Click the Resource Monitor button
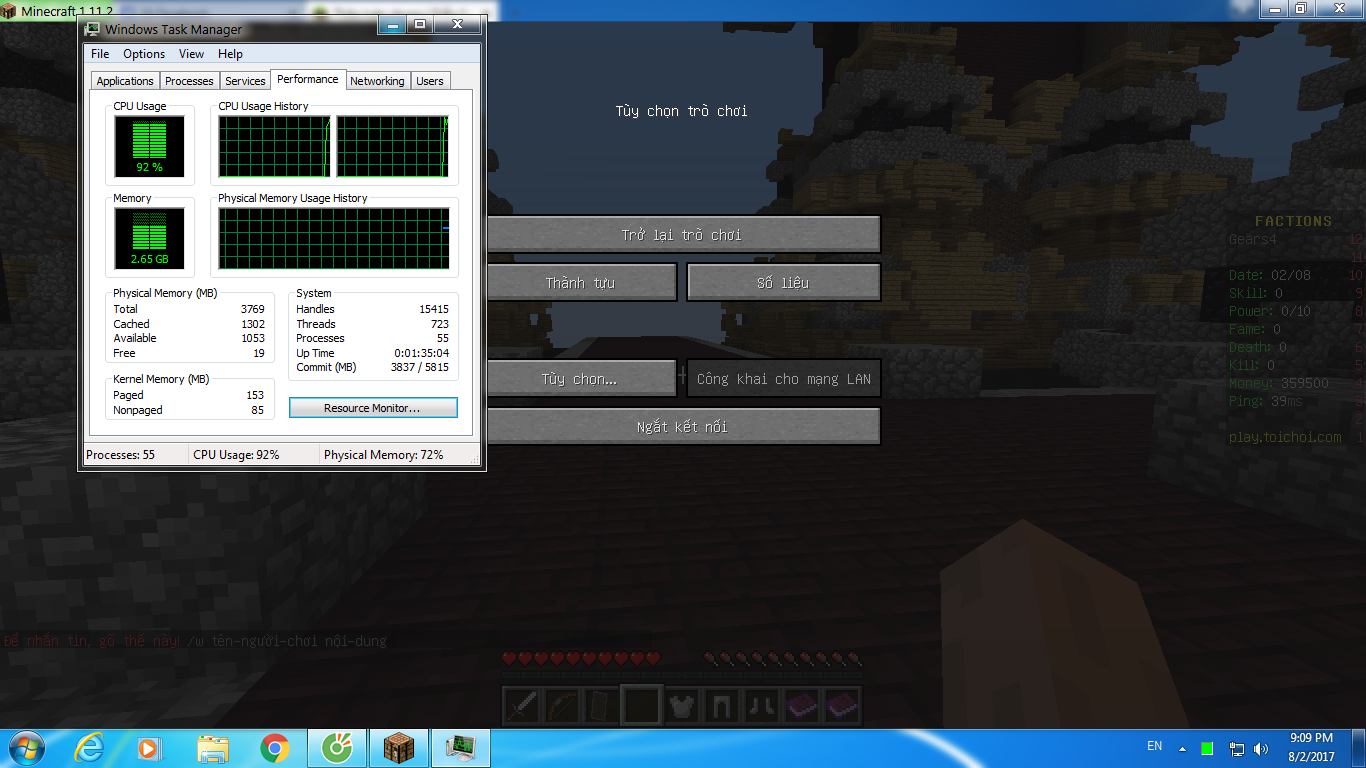Viewport: 1366px width, 768px height. pos(373,408)
